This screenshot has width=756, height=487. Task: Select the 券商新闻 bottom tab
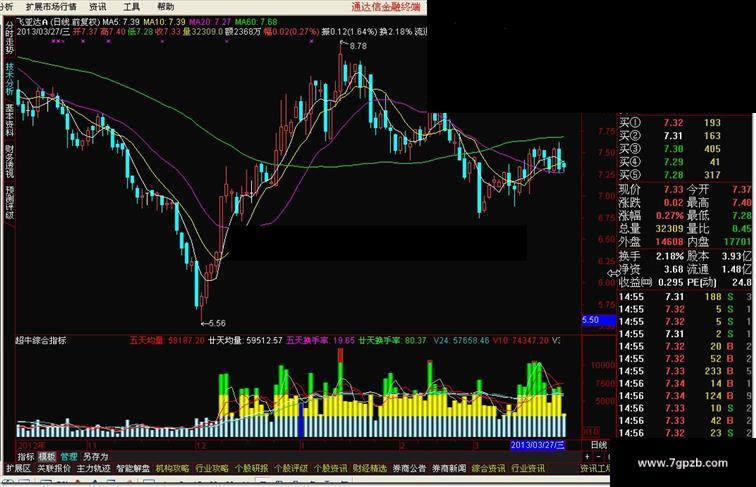click(449, 468)
